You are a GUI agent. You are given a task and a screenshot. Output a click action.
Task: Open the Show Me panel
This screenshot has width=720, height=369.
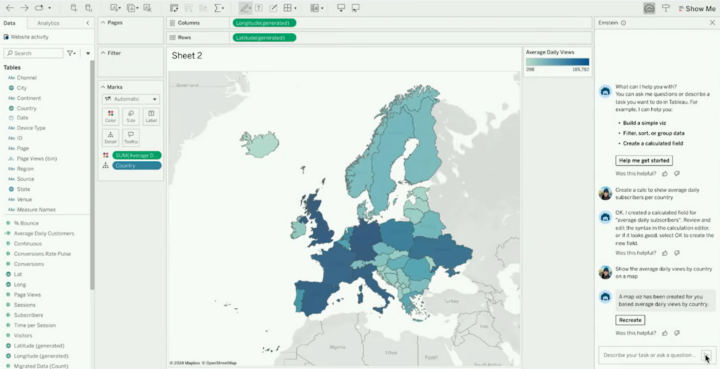[697, 8]
